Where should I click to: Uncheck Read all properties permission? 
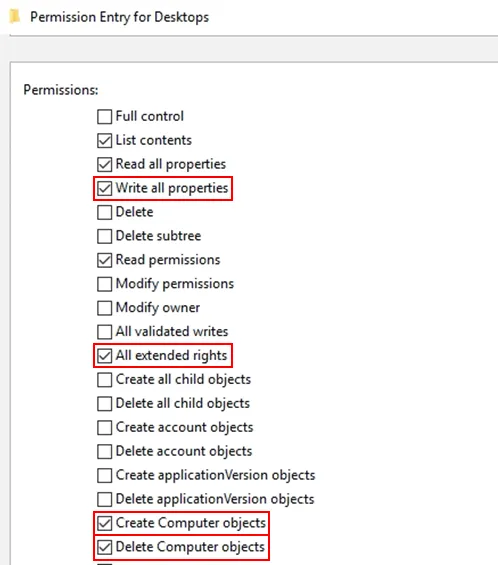[x=105, y=164]
